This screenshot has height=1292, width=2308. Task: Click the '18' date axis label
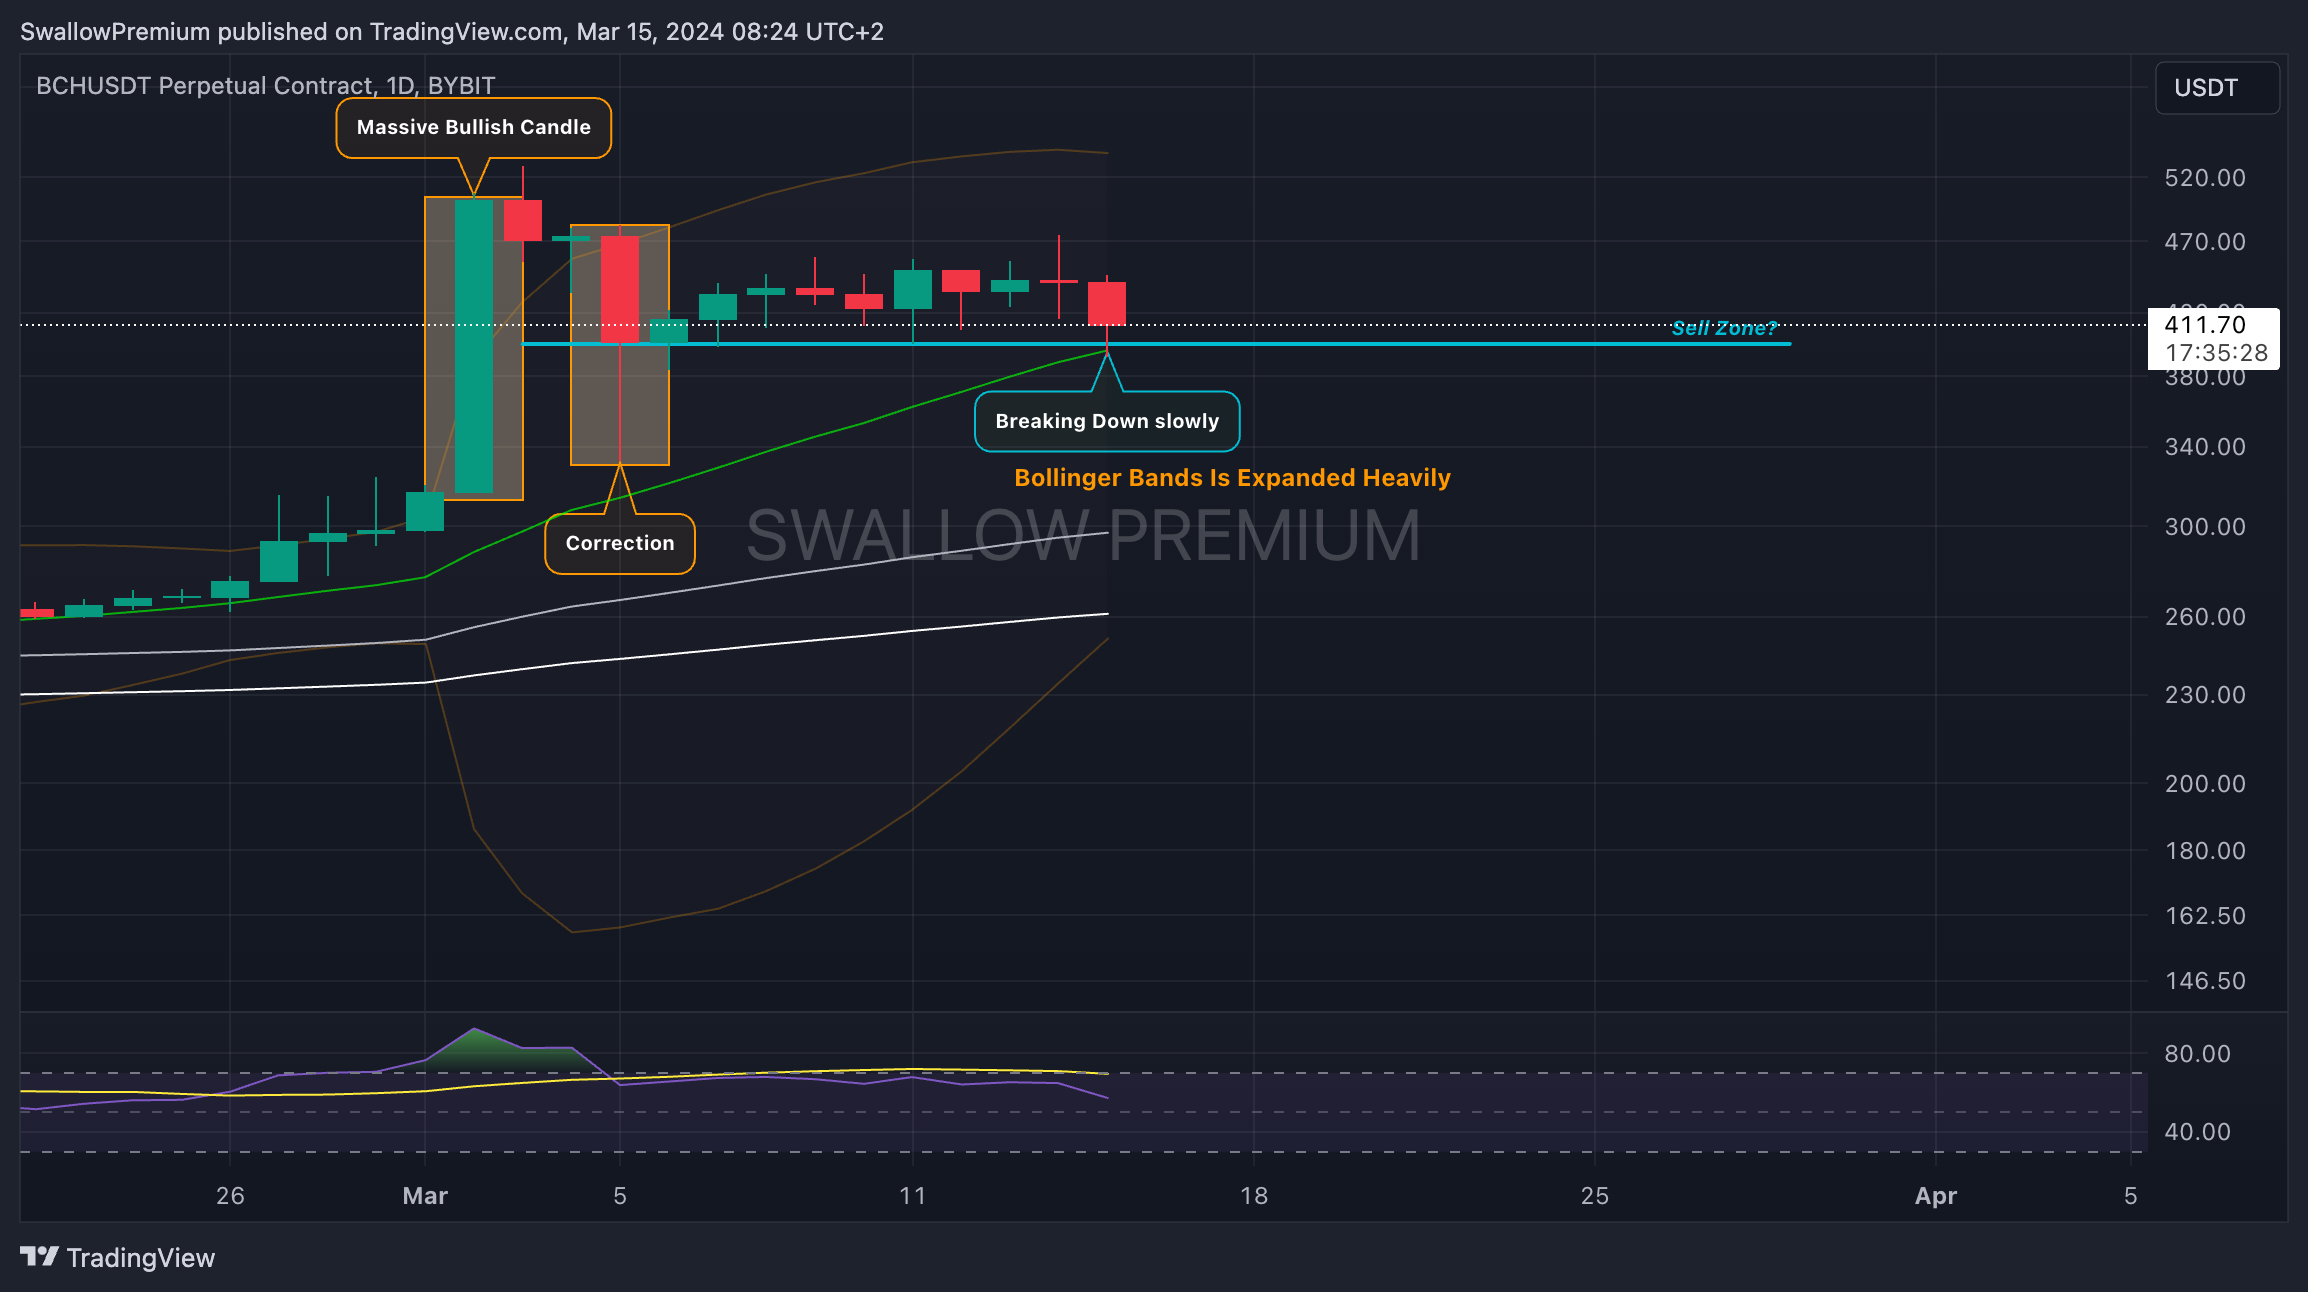(x=1253, y=1196)
